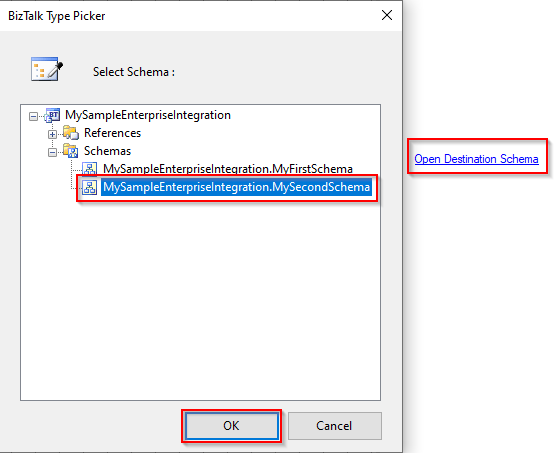Expand the References node

pyautogui.click(x=52, y=134)
